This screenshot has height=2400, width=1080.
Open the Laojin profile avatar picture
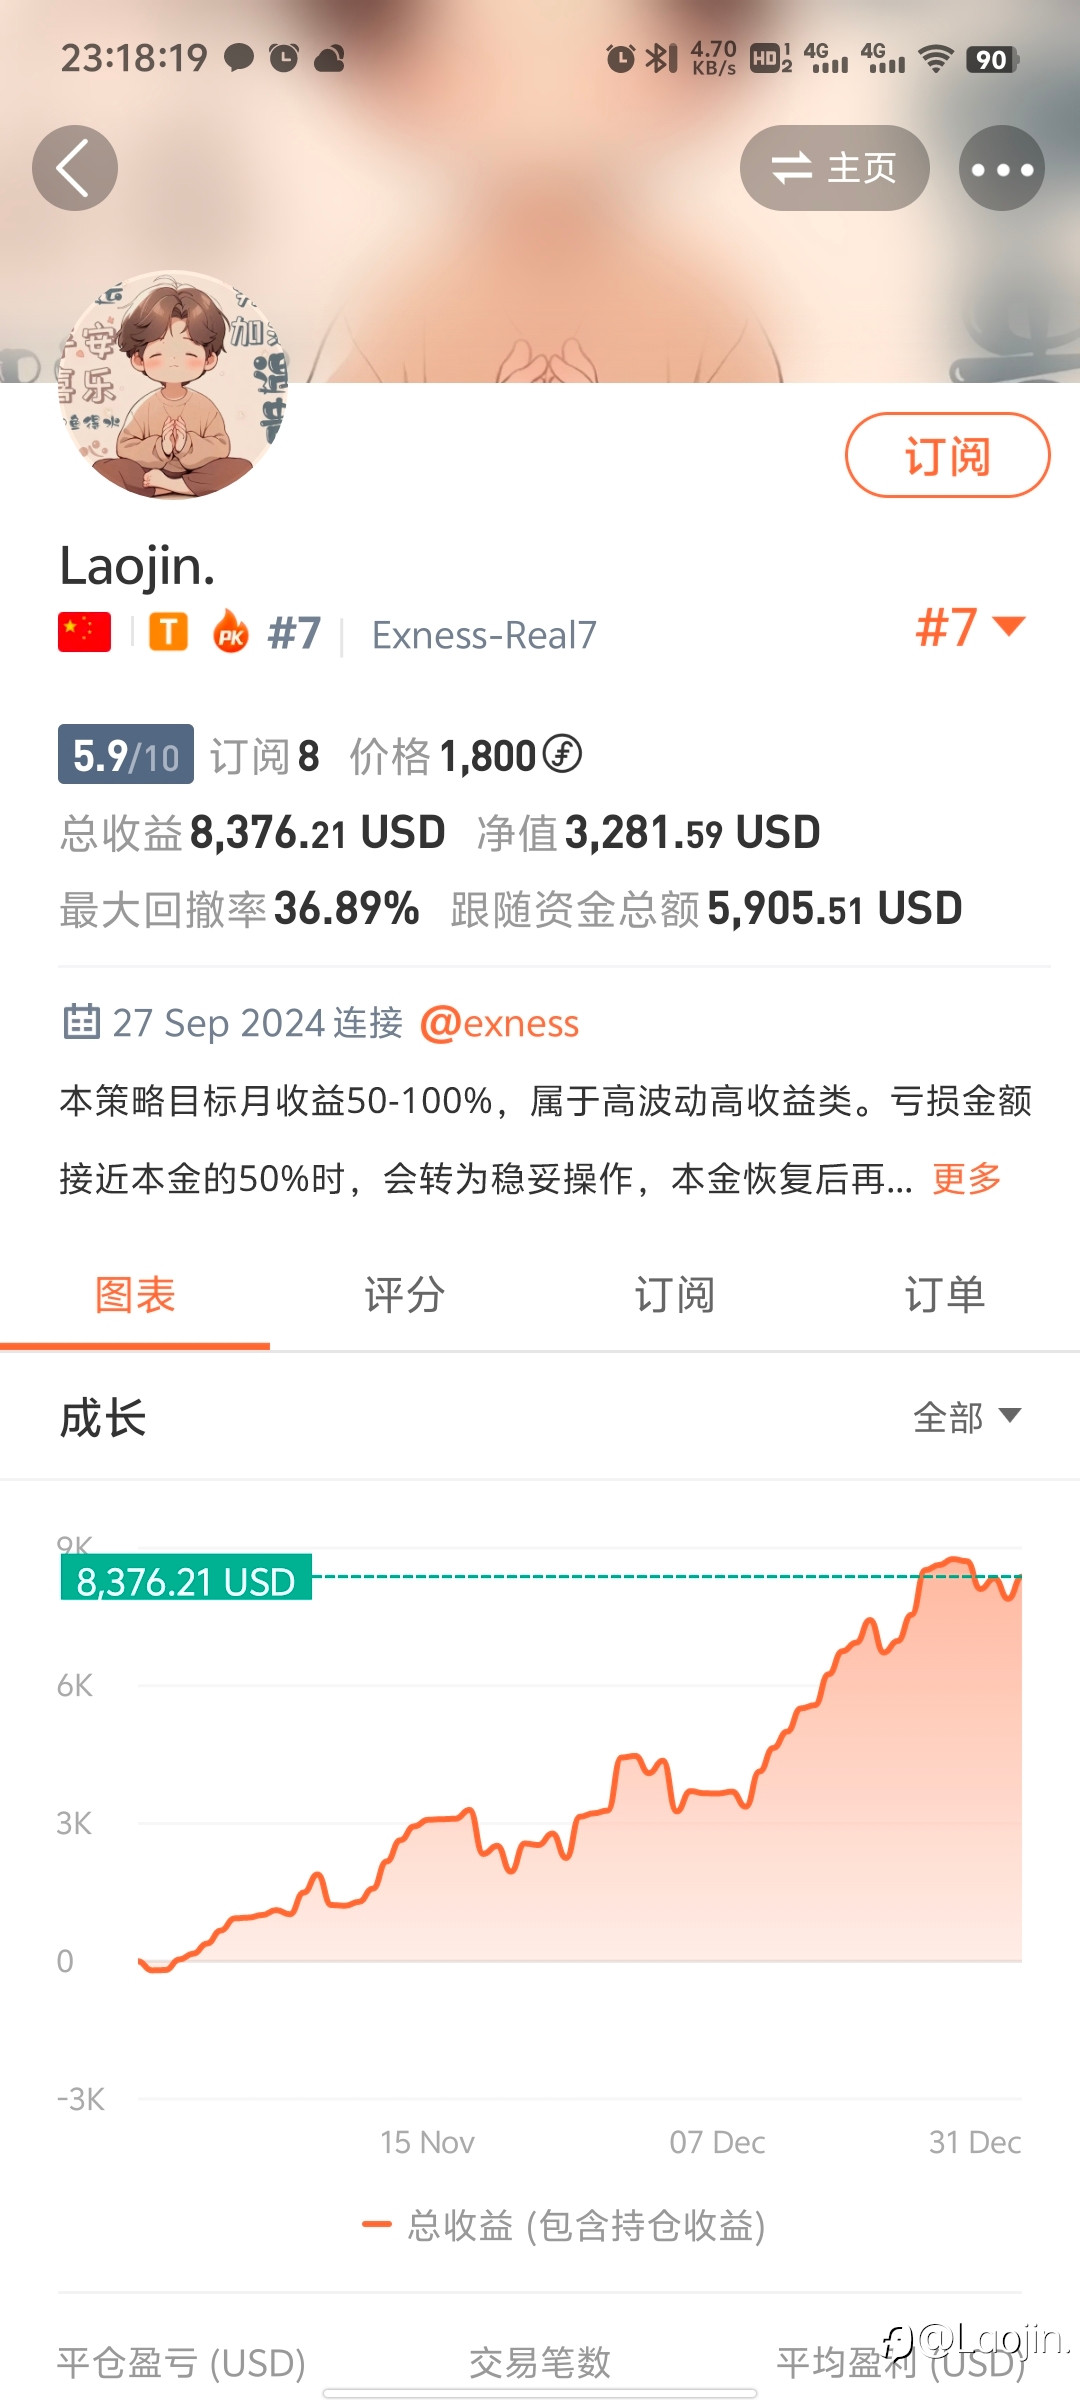coord(172,385)
